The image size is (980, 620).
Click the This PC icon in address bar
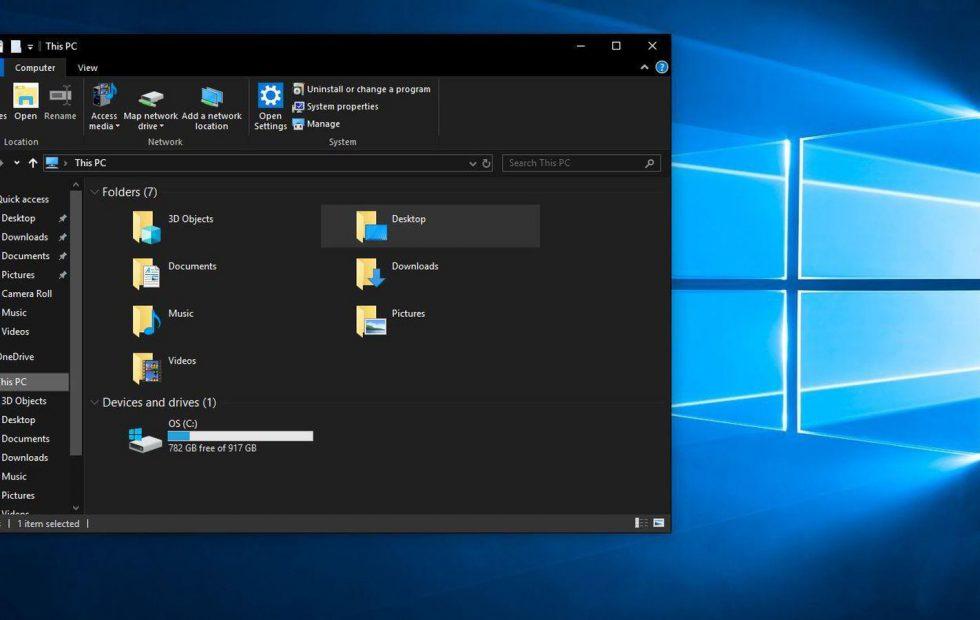[x=52, y=163]
